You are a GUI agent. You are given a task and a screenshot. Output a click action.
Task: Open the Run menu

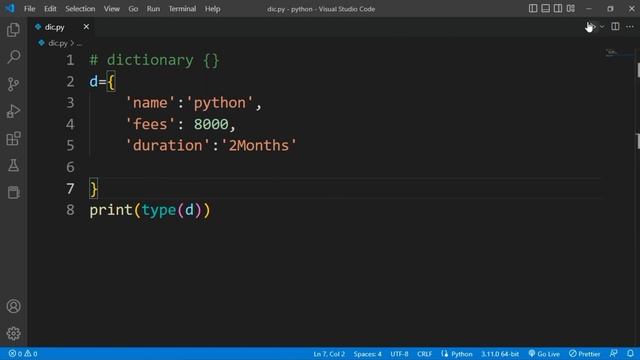pyautogui.click(x=153, y=9)
